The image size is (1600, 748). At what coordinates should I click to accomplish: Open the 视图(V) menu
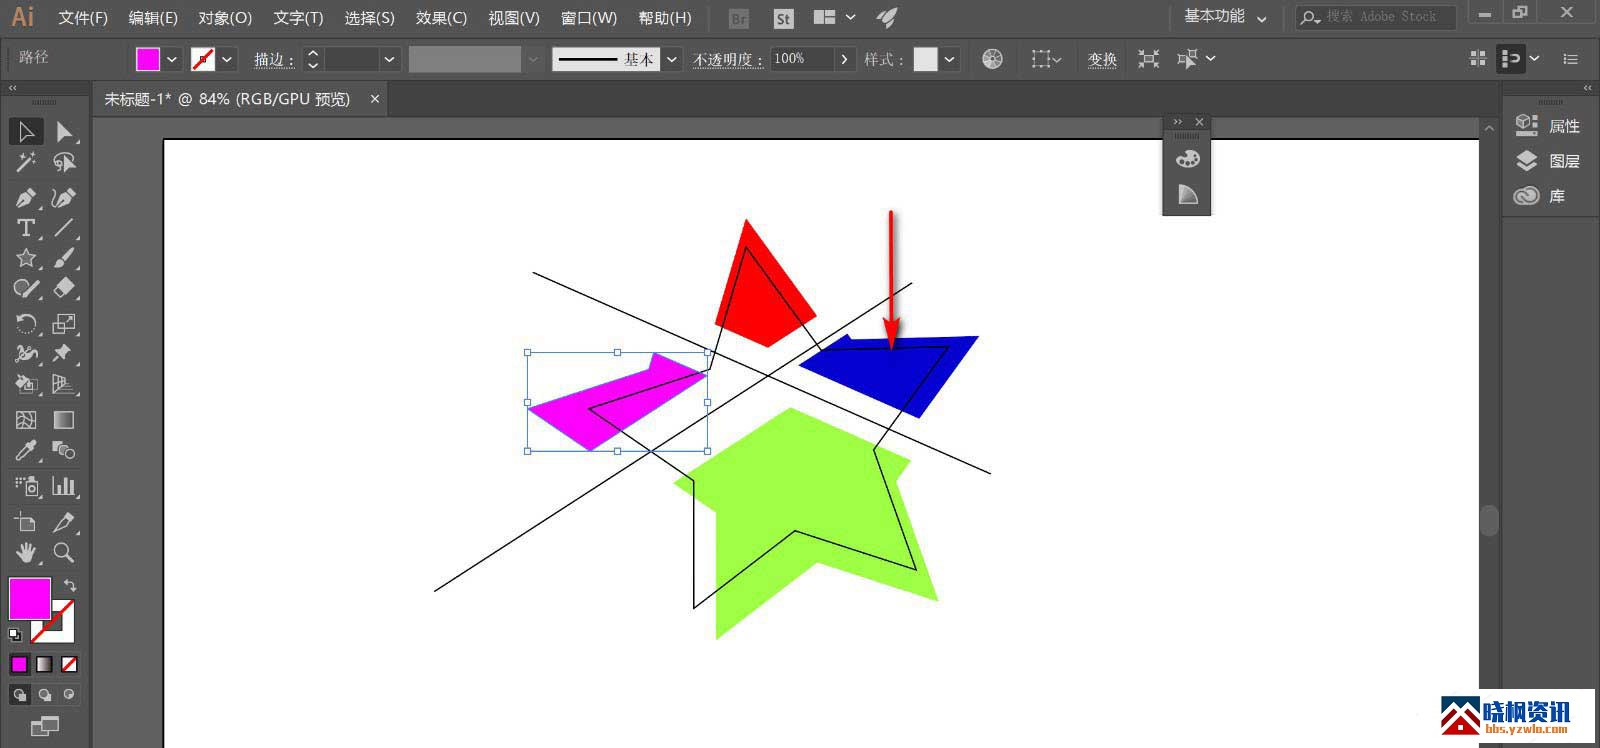(513, 18)
